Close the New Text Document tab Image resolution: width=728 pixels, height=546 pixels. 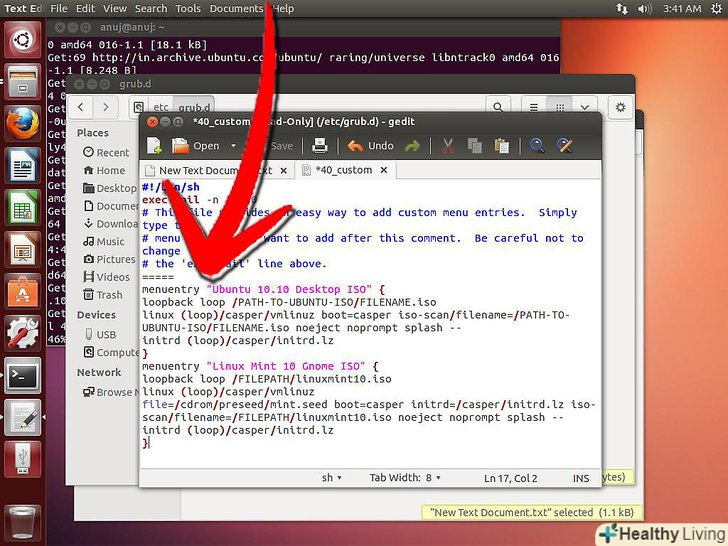pyautogui.click(x=284, y=171)
